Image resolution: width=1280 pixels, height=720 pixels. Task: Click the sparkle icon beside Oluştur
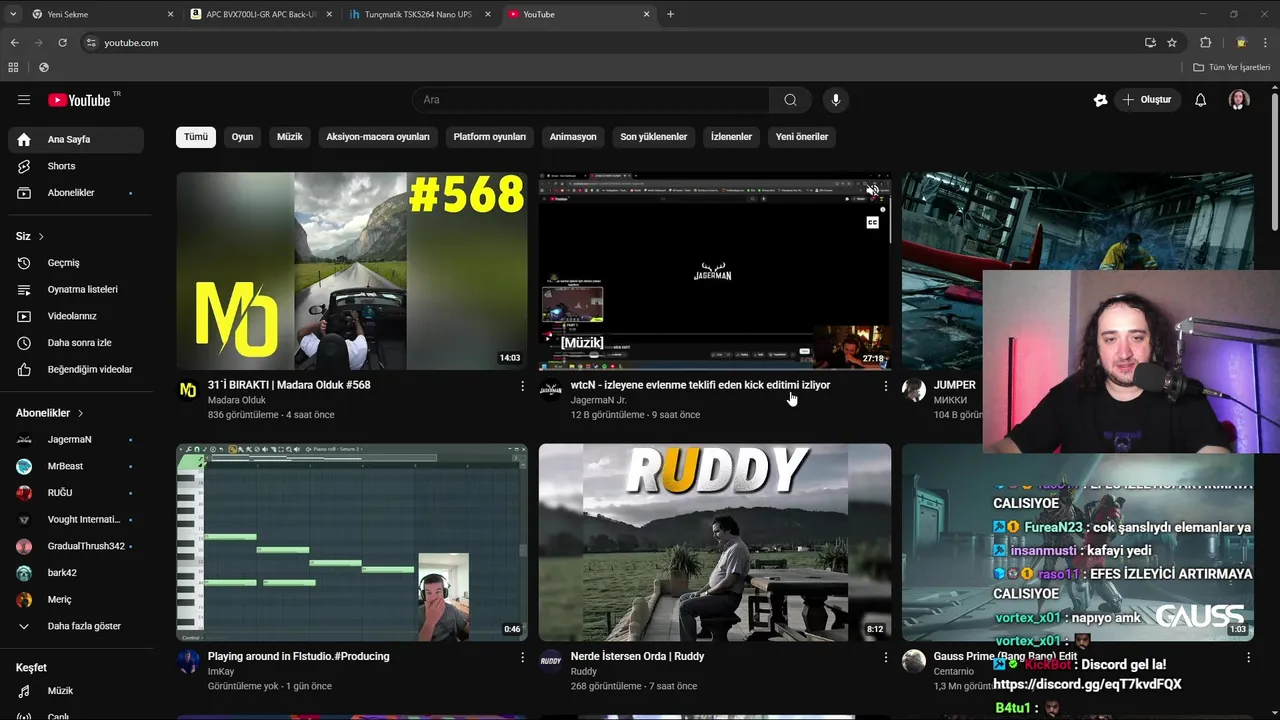click(1100, 100)
